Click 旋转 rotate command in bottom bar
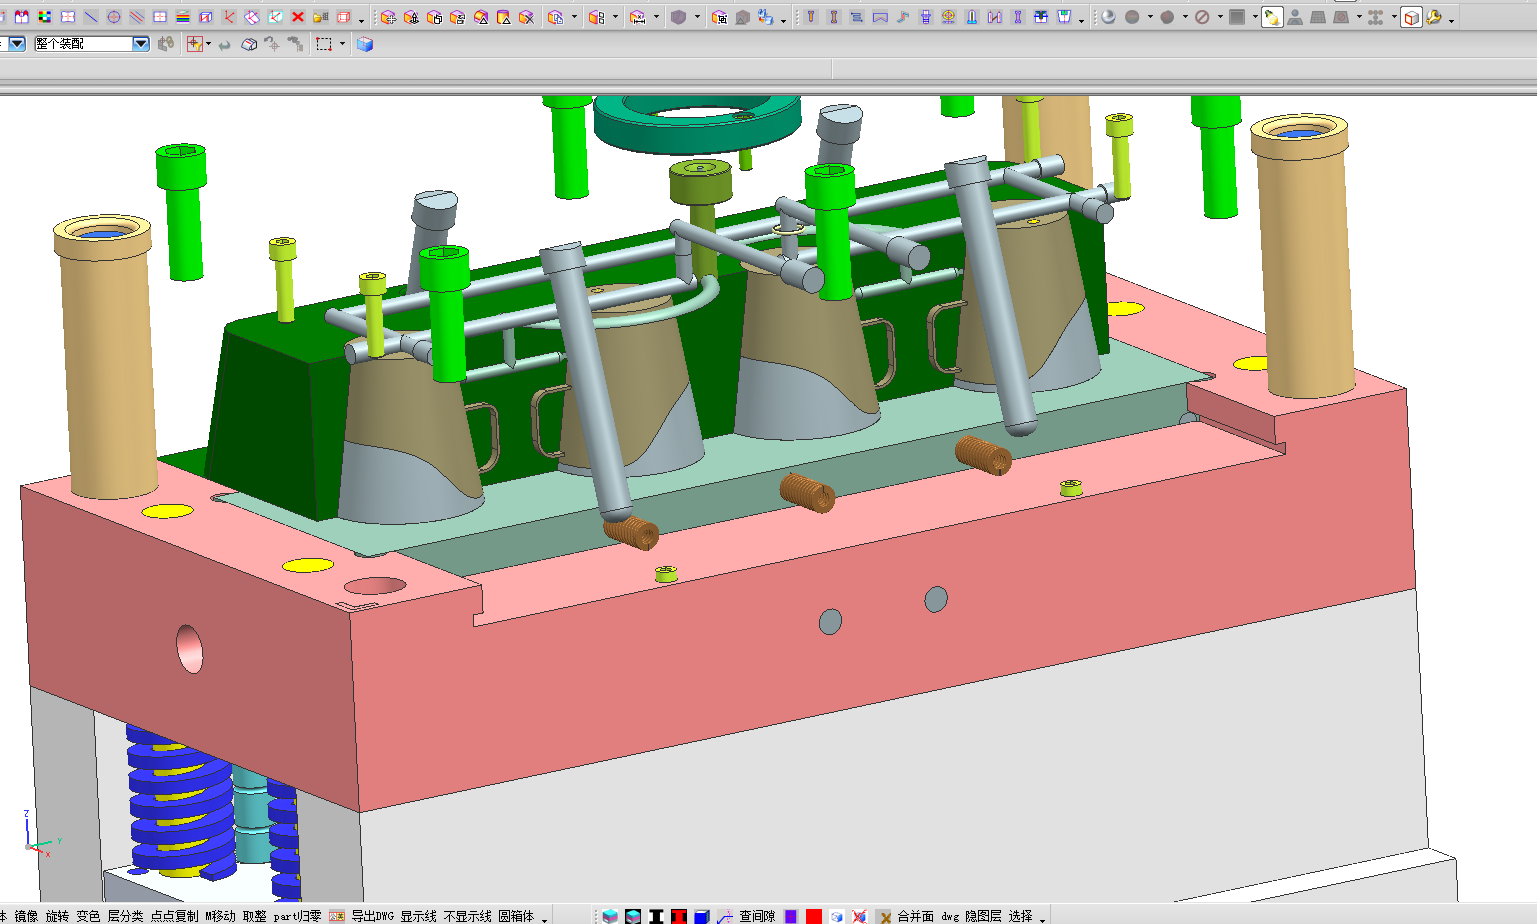 pyautogui.click(x=57, y=916)
